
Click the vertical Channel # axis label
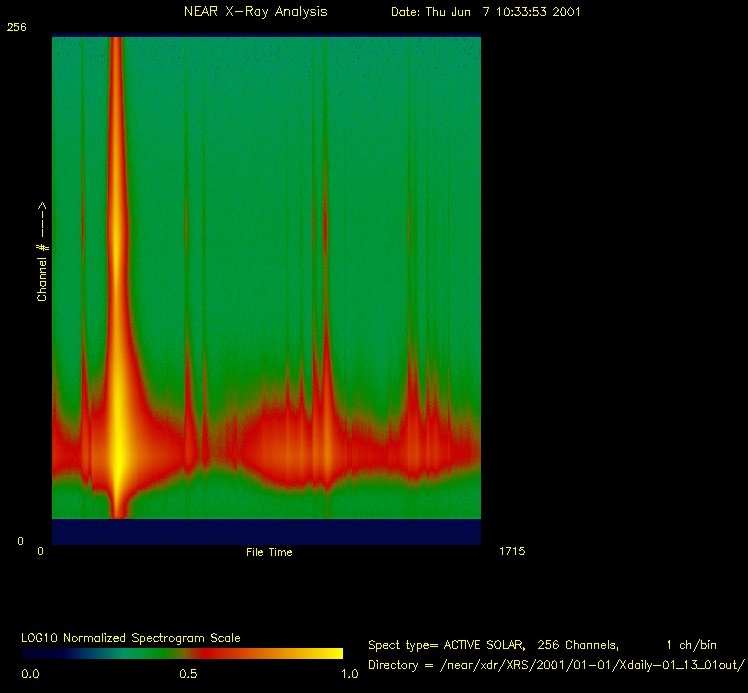coord(42,251)
